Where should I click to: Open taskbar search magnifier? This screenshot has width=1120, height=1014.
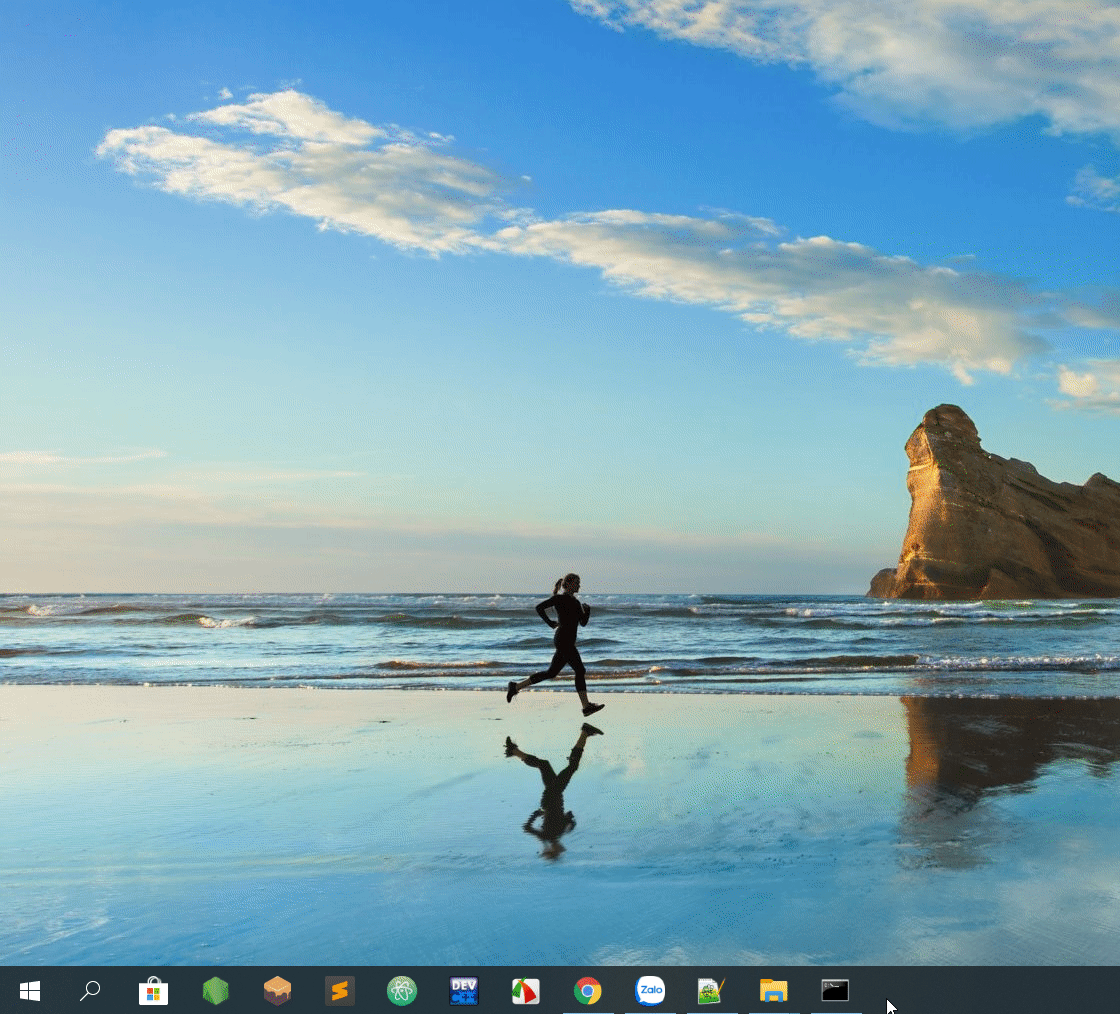[x=91, y=990]
